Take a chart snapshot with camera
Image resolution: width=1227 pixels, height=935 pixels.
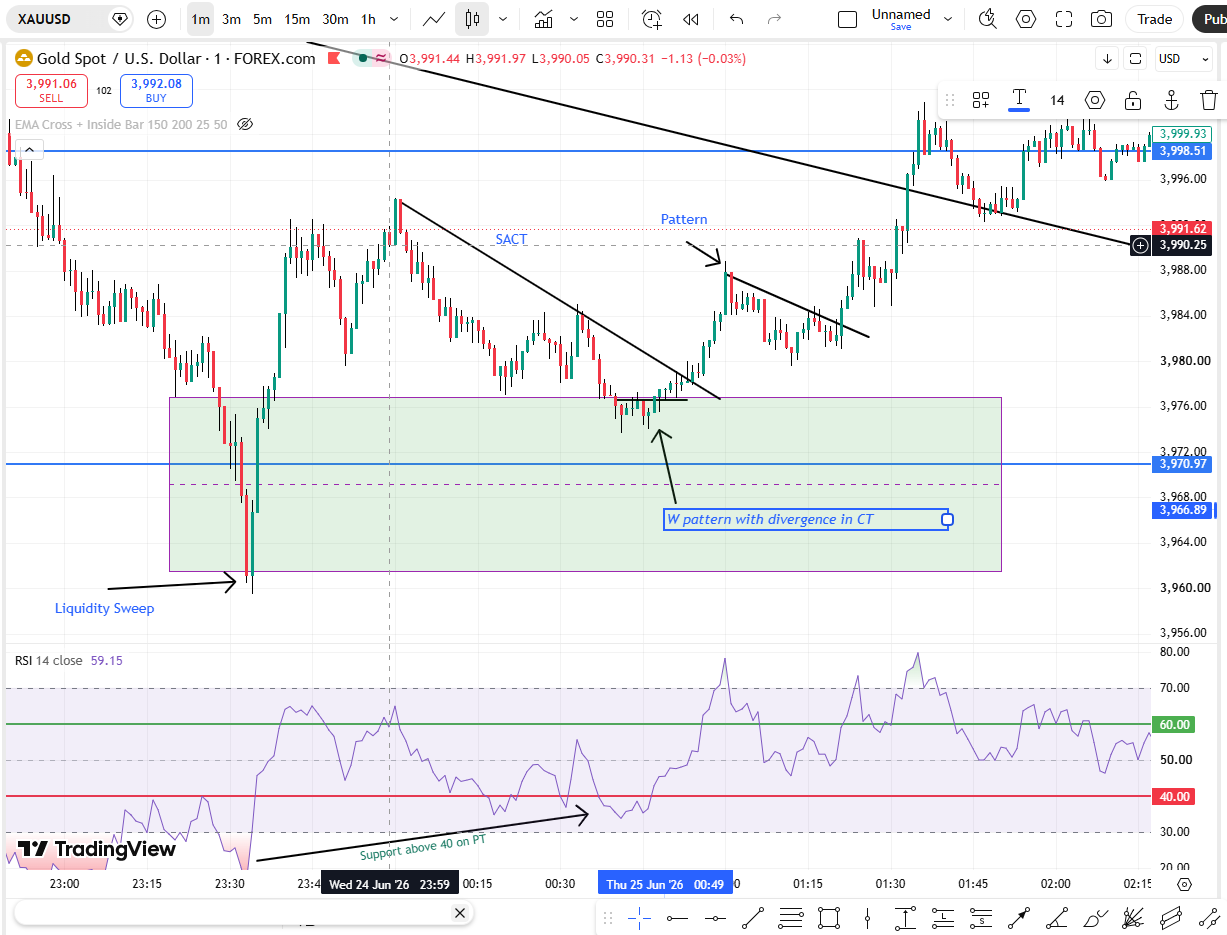click(x=1101, y=19)
